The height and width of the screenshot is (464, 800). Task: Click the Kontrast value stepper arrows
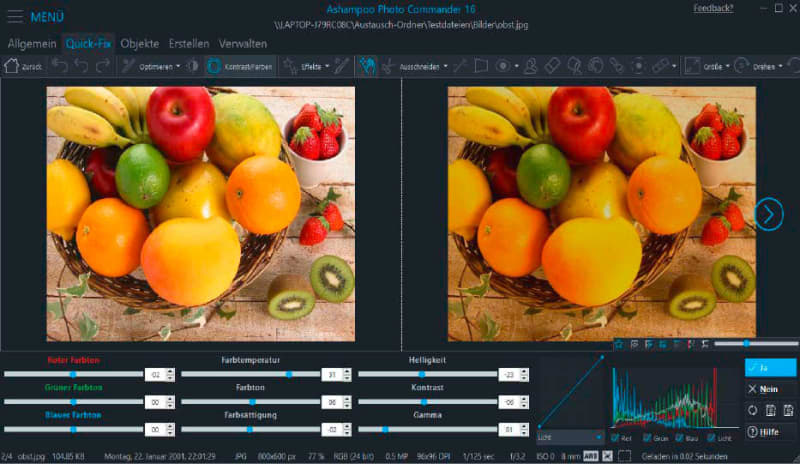coord(524,402)
